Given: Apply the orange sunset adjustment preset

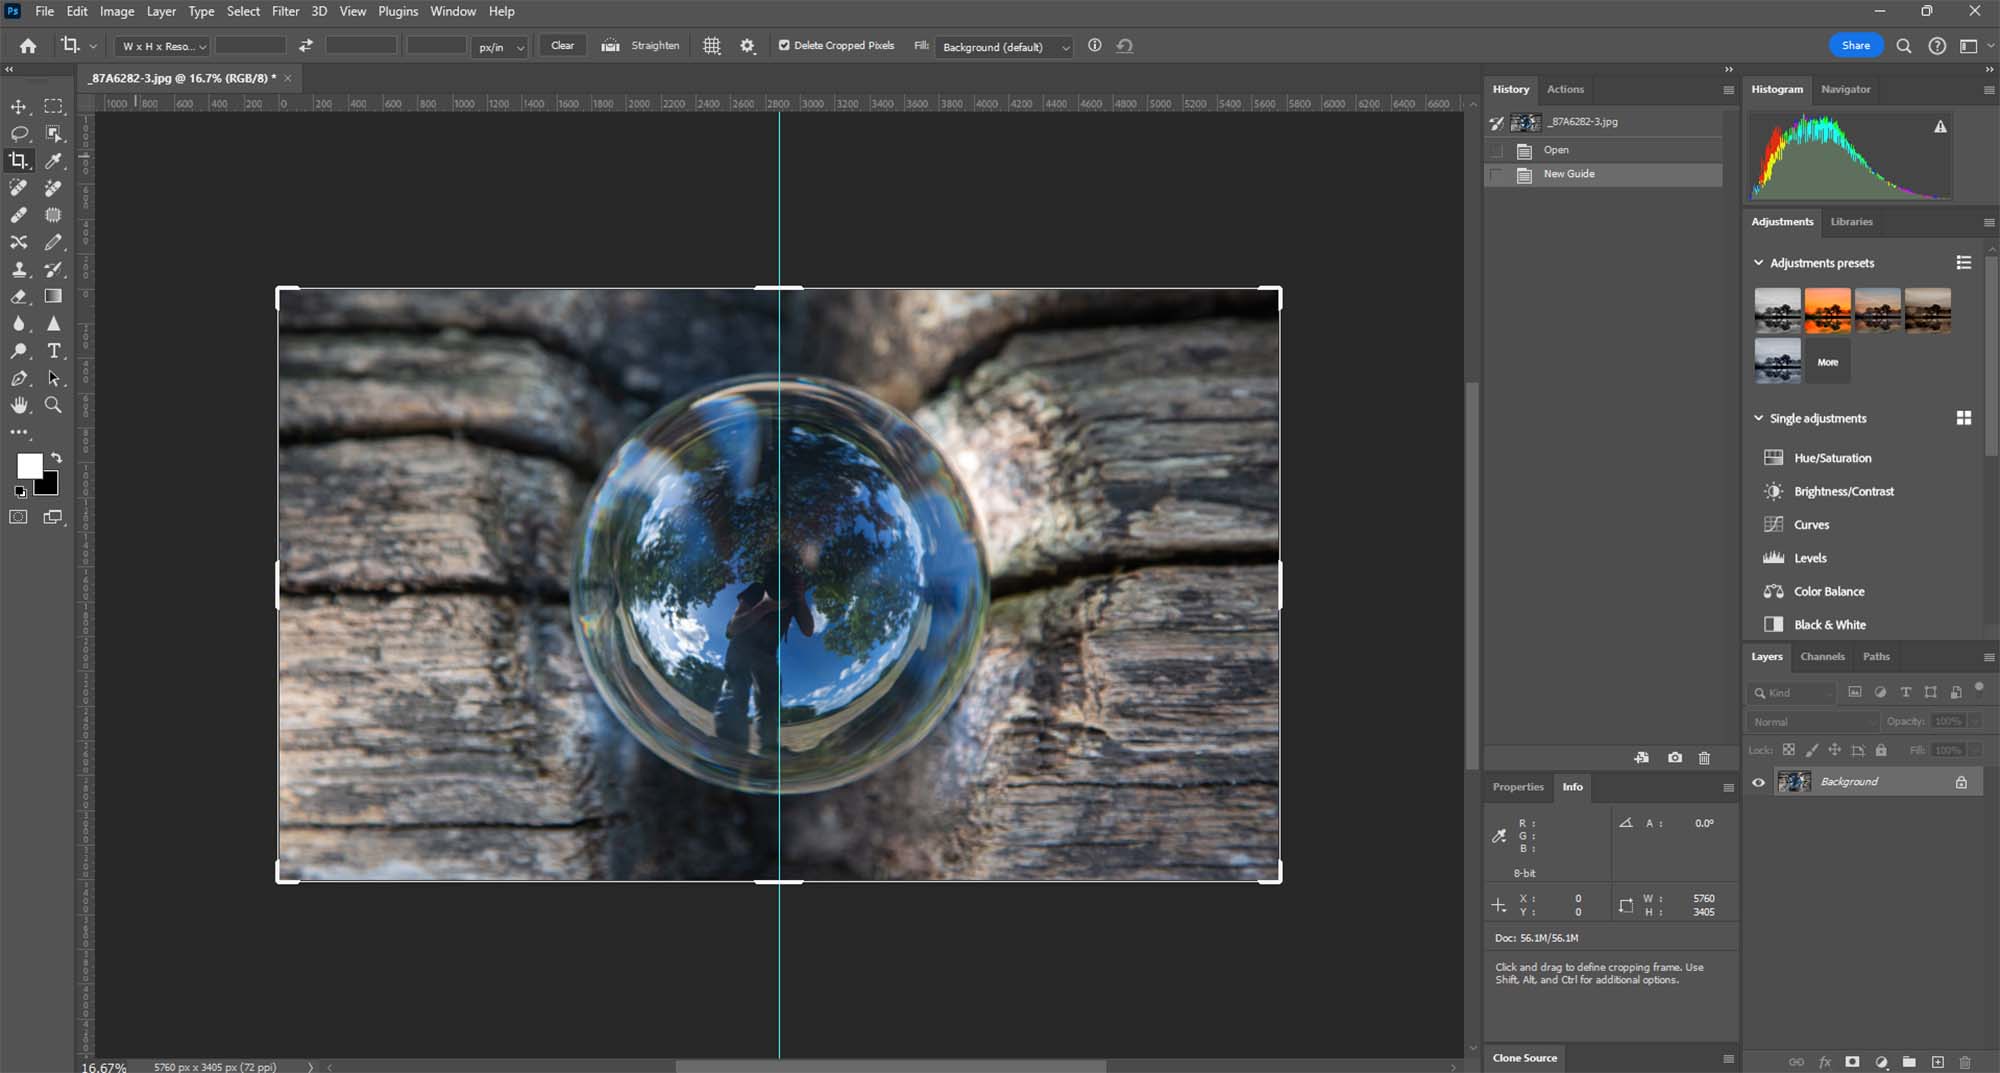Looking at the screenshot, I should [x=1827, y=310].
